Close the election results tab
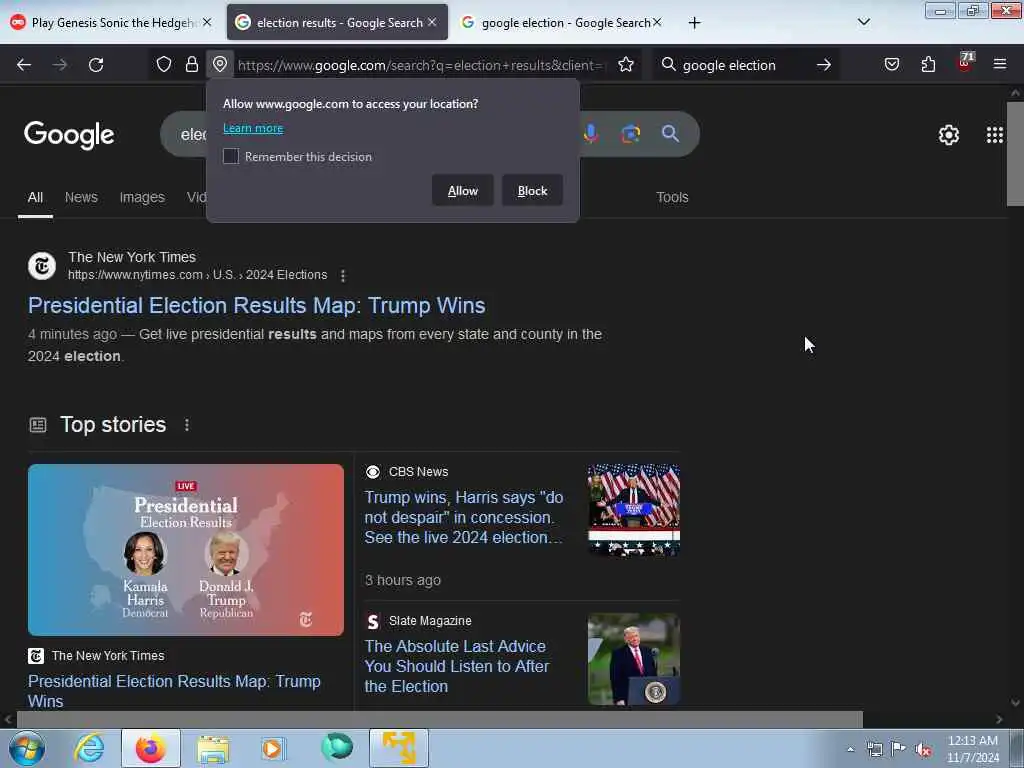The image size is (1024, 768). 432,22
